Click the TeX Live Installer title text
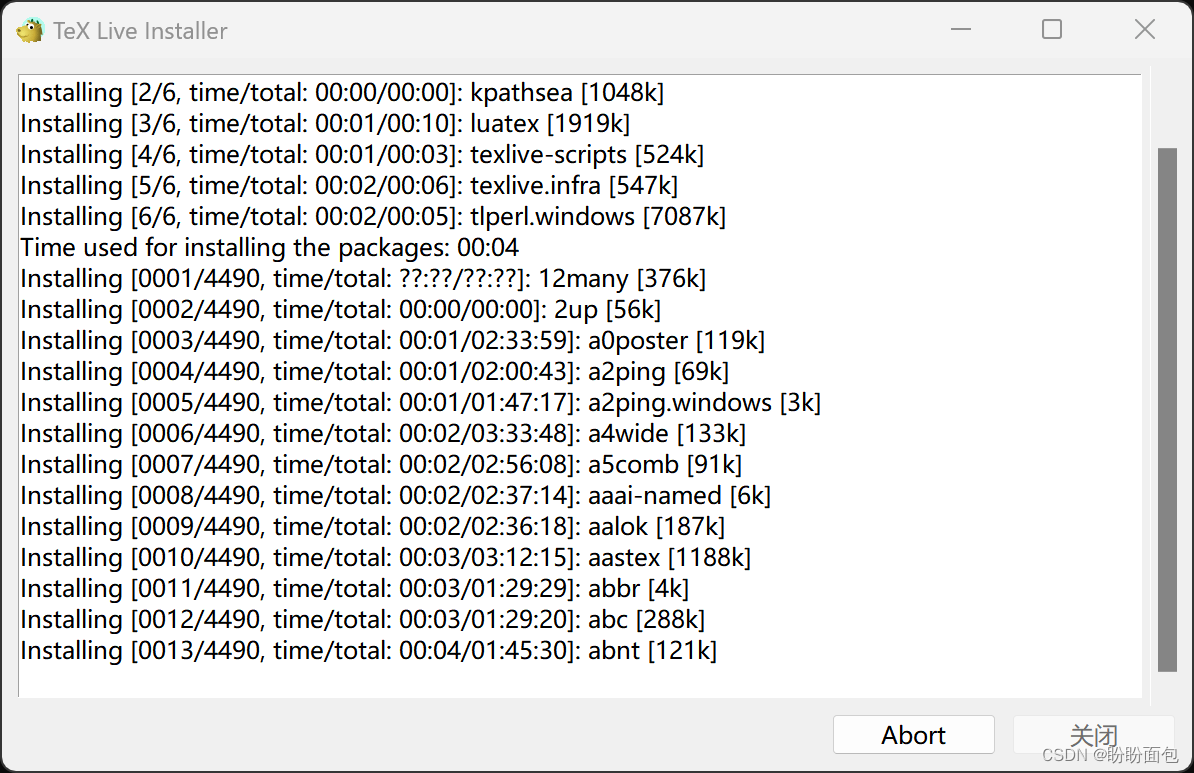 coord(140,30)
